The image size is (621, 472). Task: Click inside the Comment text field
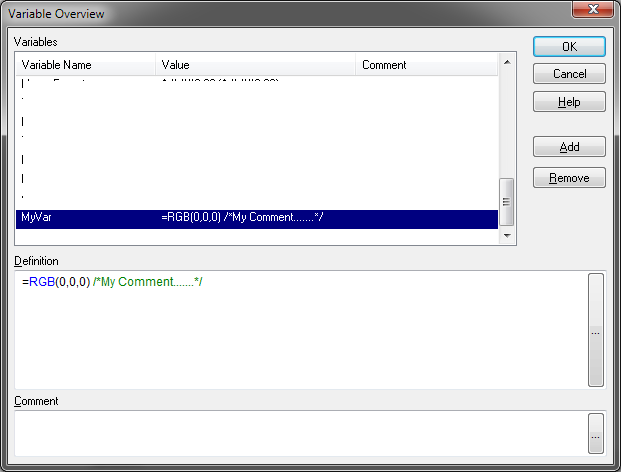click(301, 433)
